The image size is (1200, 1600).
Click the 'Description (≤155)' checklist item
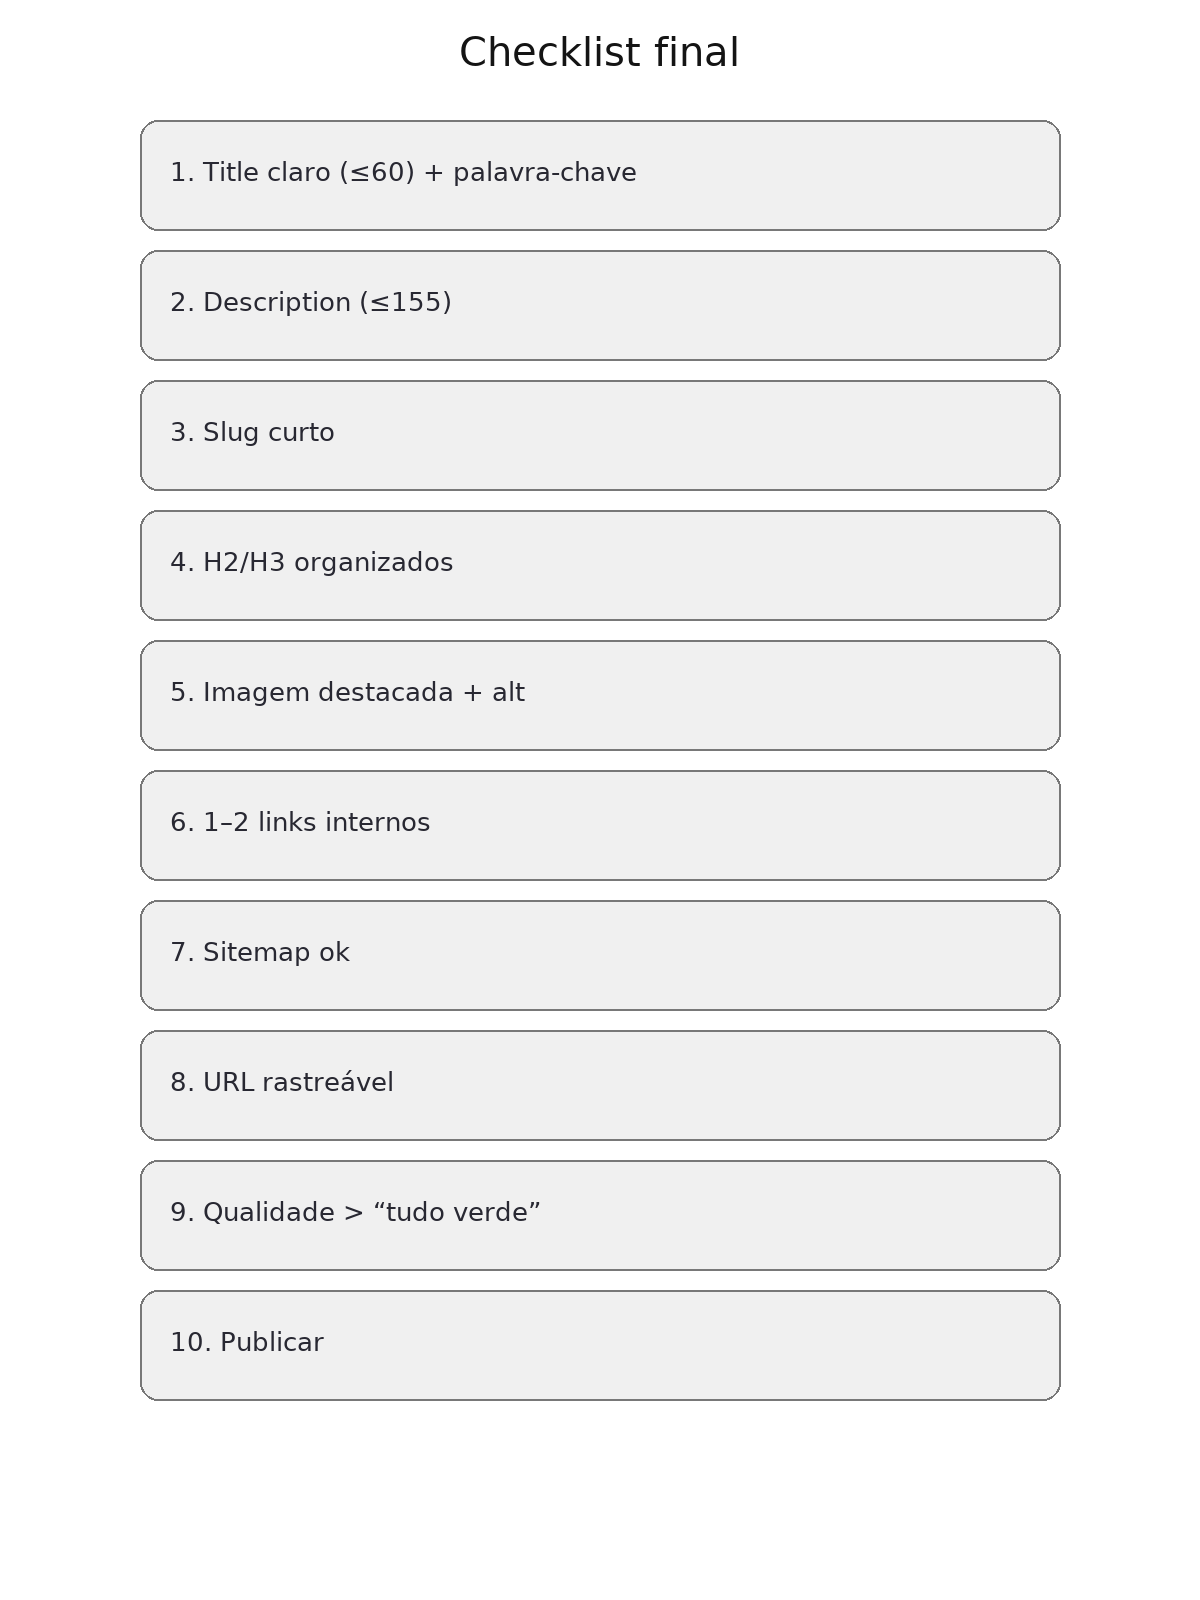(x=600, y=305)
